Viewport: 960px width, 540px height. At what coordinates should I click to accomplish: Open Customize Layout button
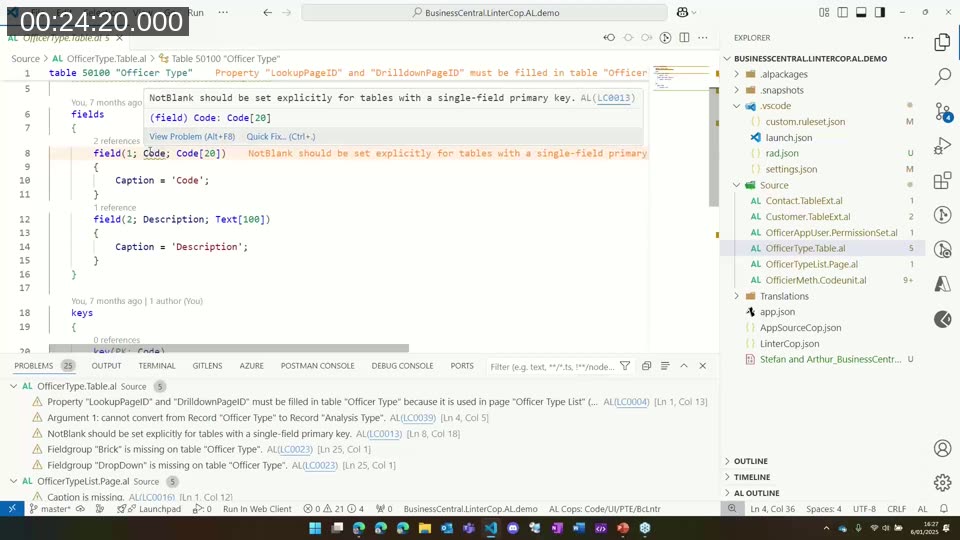tap(824, 12)
